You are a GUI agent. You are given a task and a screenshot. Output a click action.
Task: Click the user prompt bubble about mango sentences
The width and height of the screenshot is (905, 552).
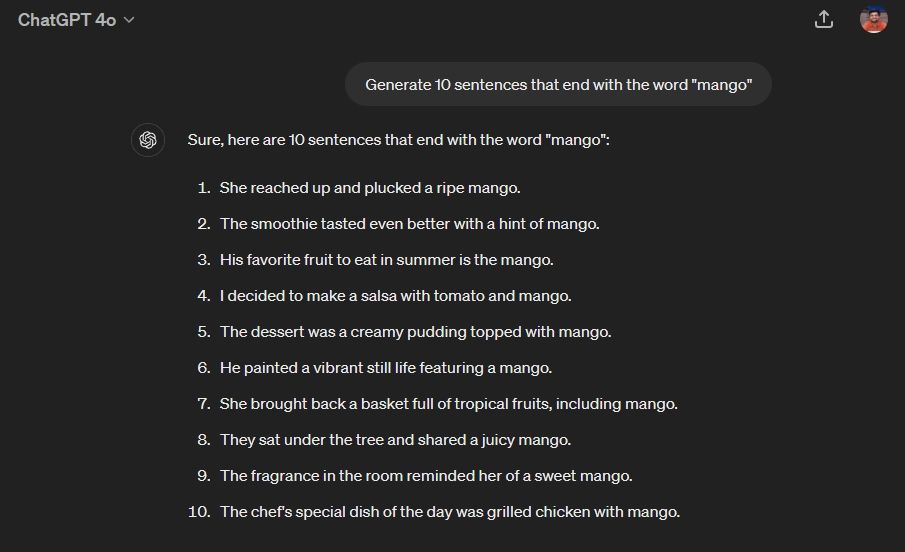(558, 84)
